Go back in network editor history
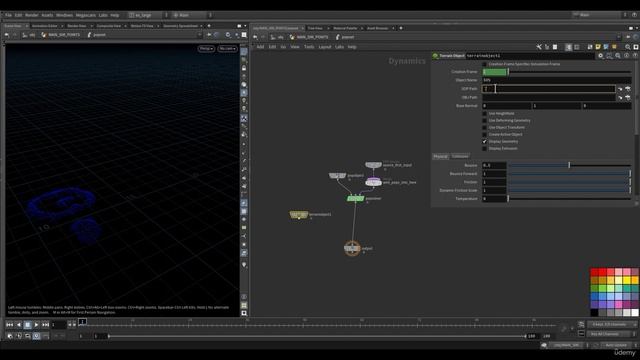The width and height of the screenshot is (640, 360). (x=255, y=37)
